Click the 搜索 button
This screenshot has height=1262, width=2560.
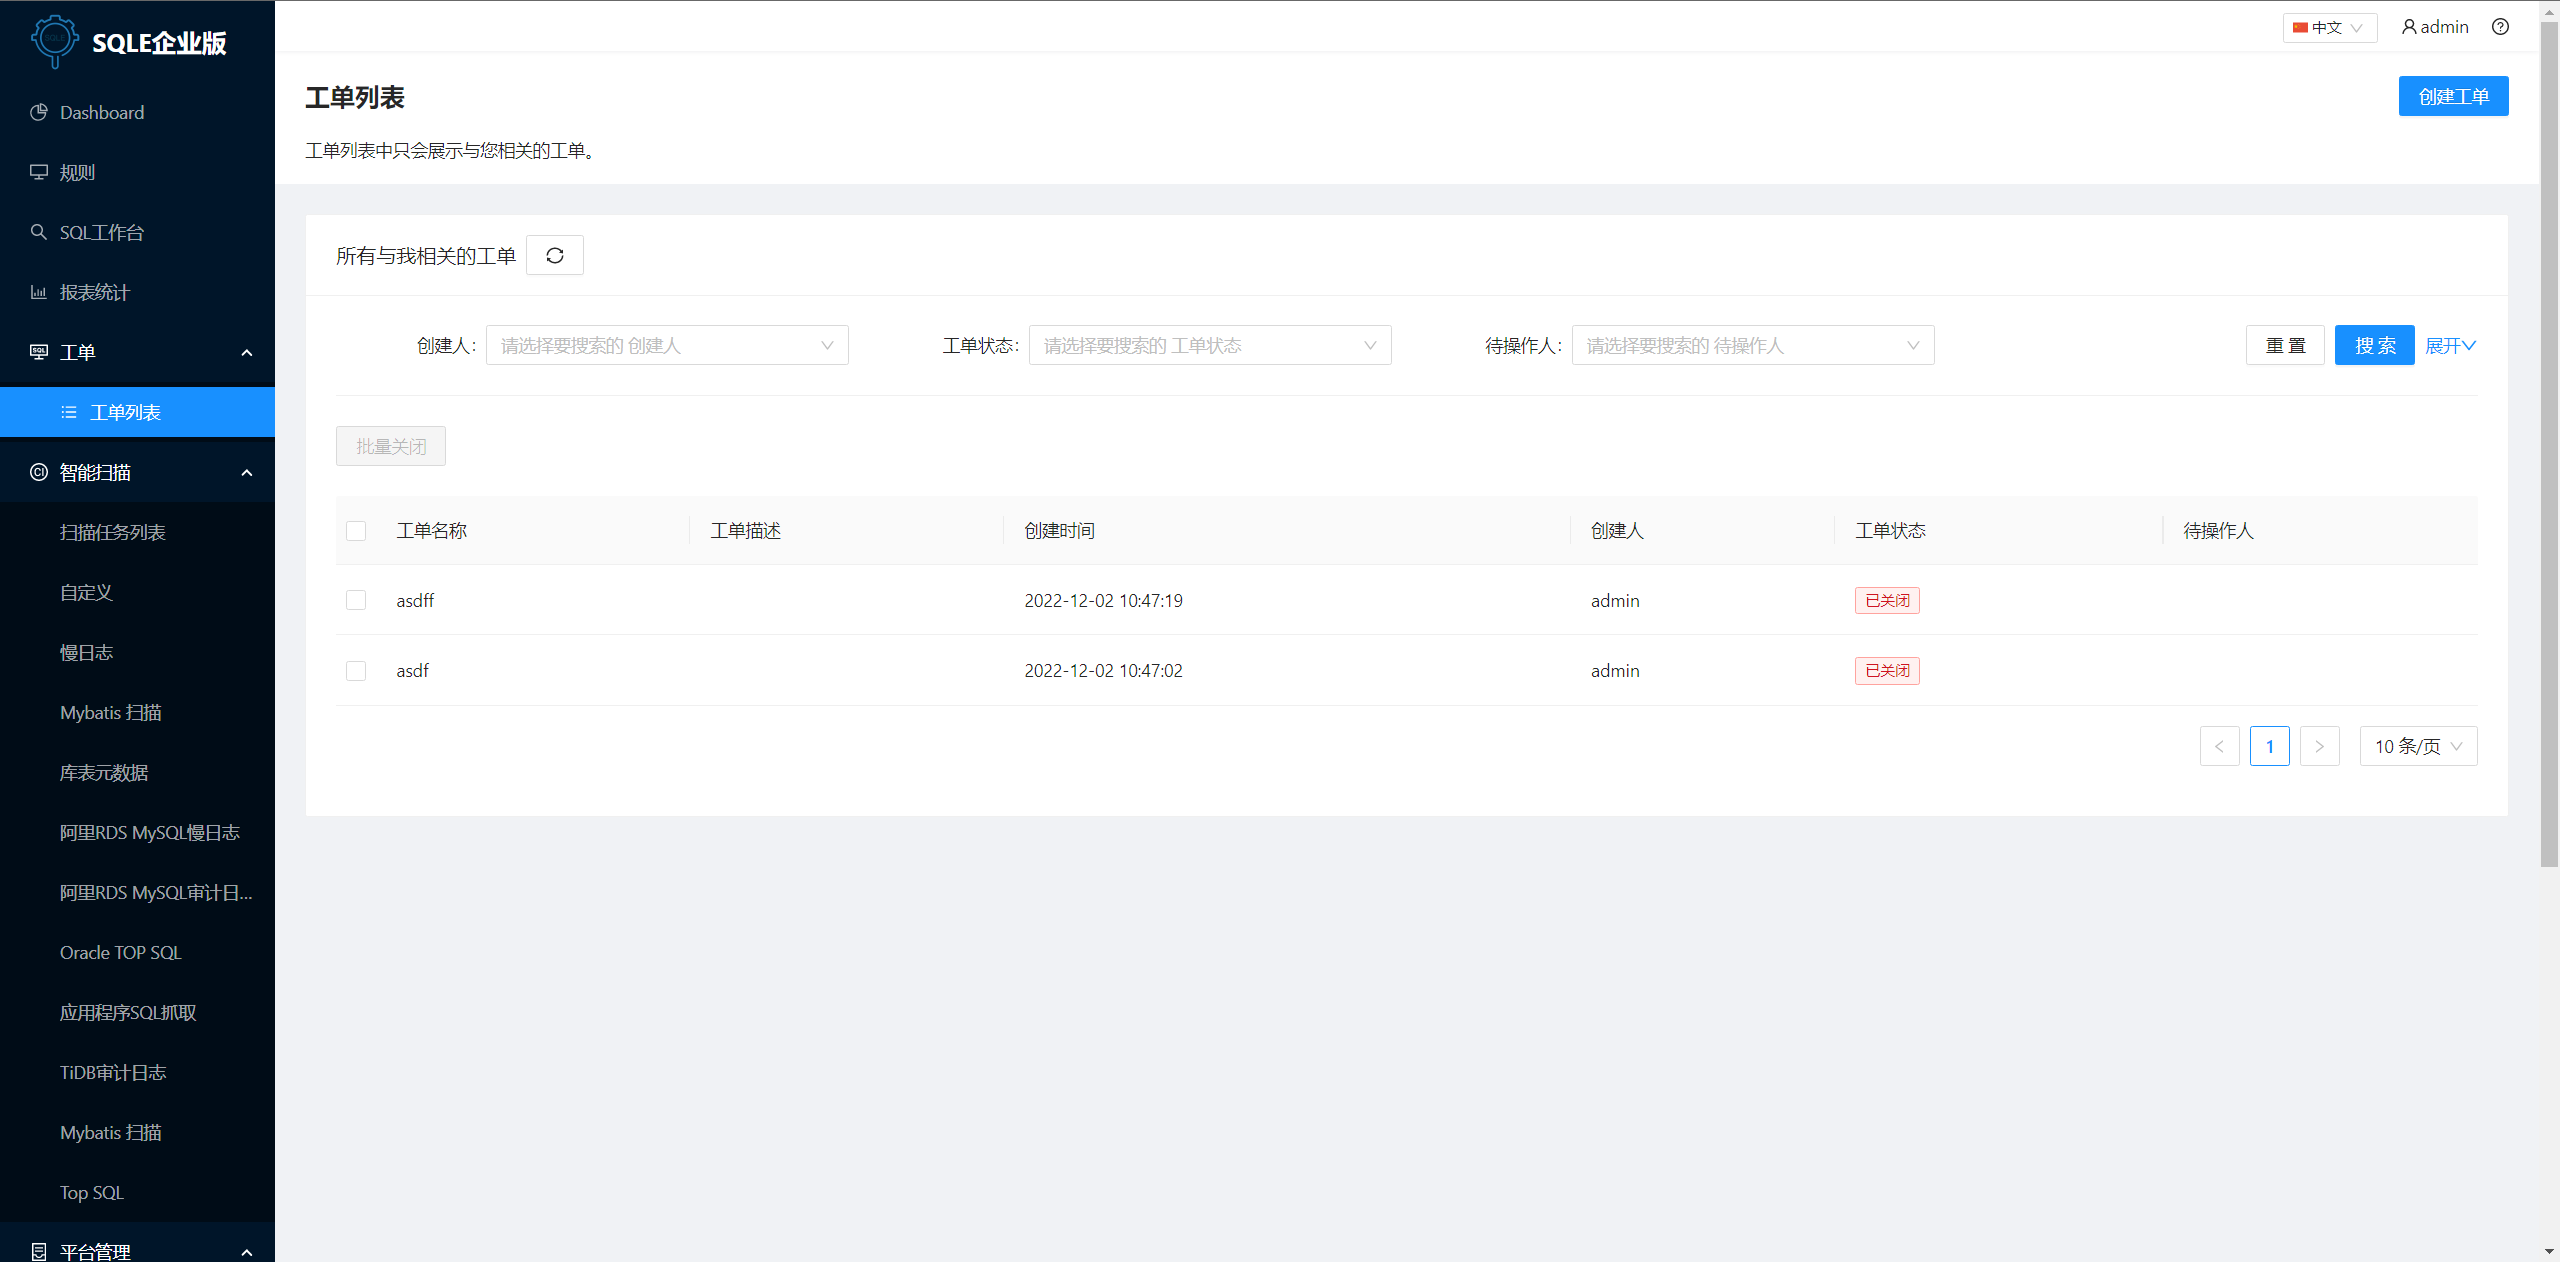[x=2374, y=345]
